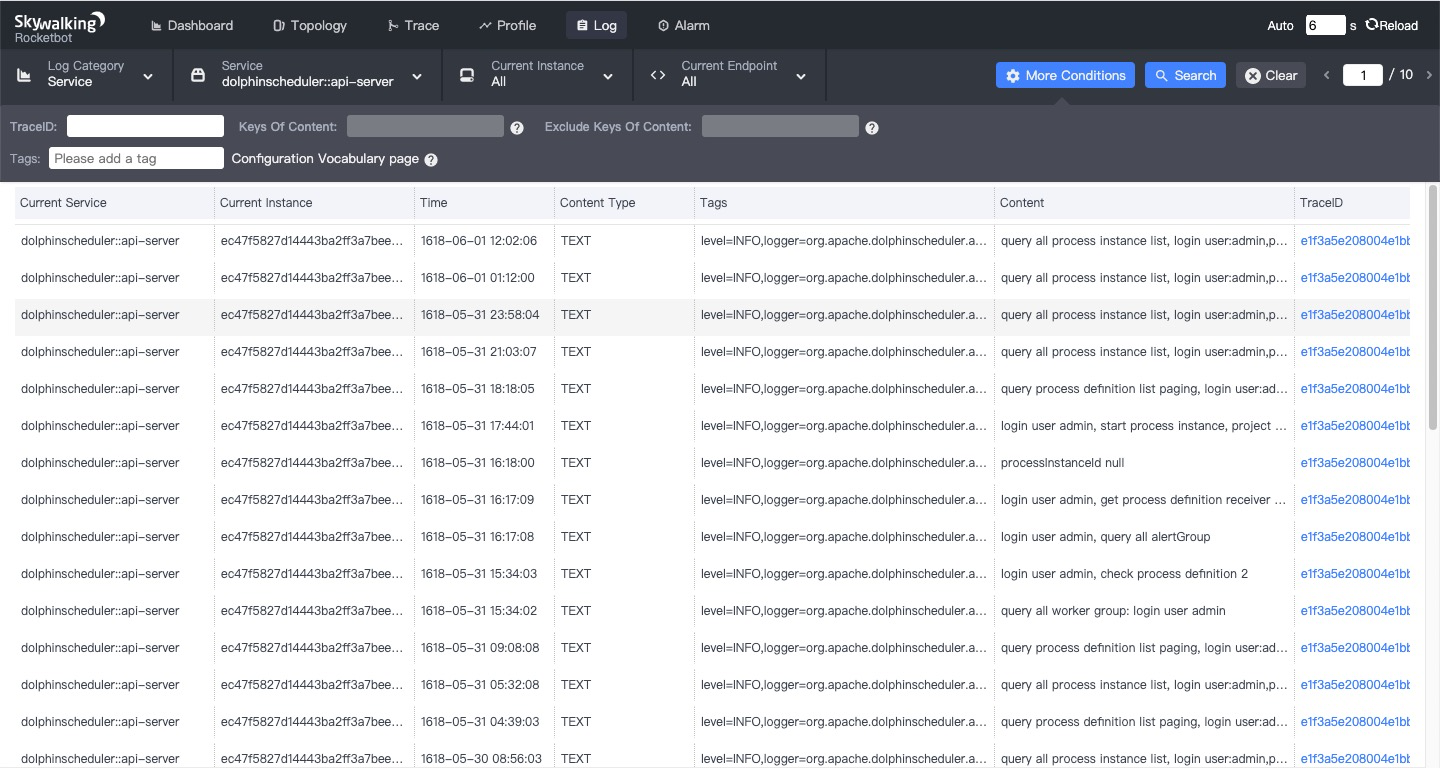Go to the Profile tab
1440x769 pixels.
click(x=507, y=25)
